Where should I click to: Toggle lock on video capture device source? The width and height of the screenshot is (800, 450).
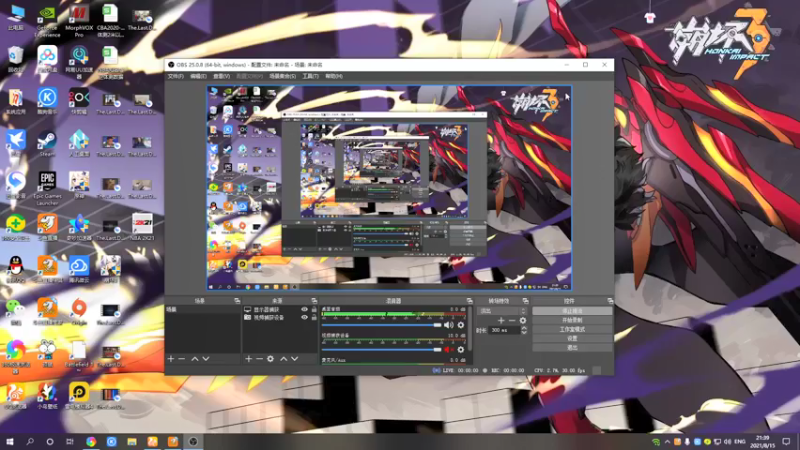314,317
